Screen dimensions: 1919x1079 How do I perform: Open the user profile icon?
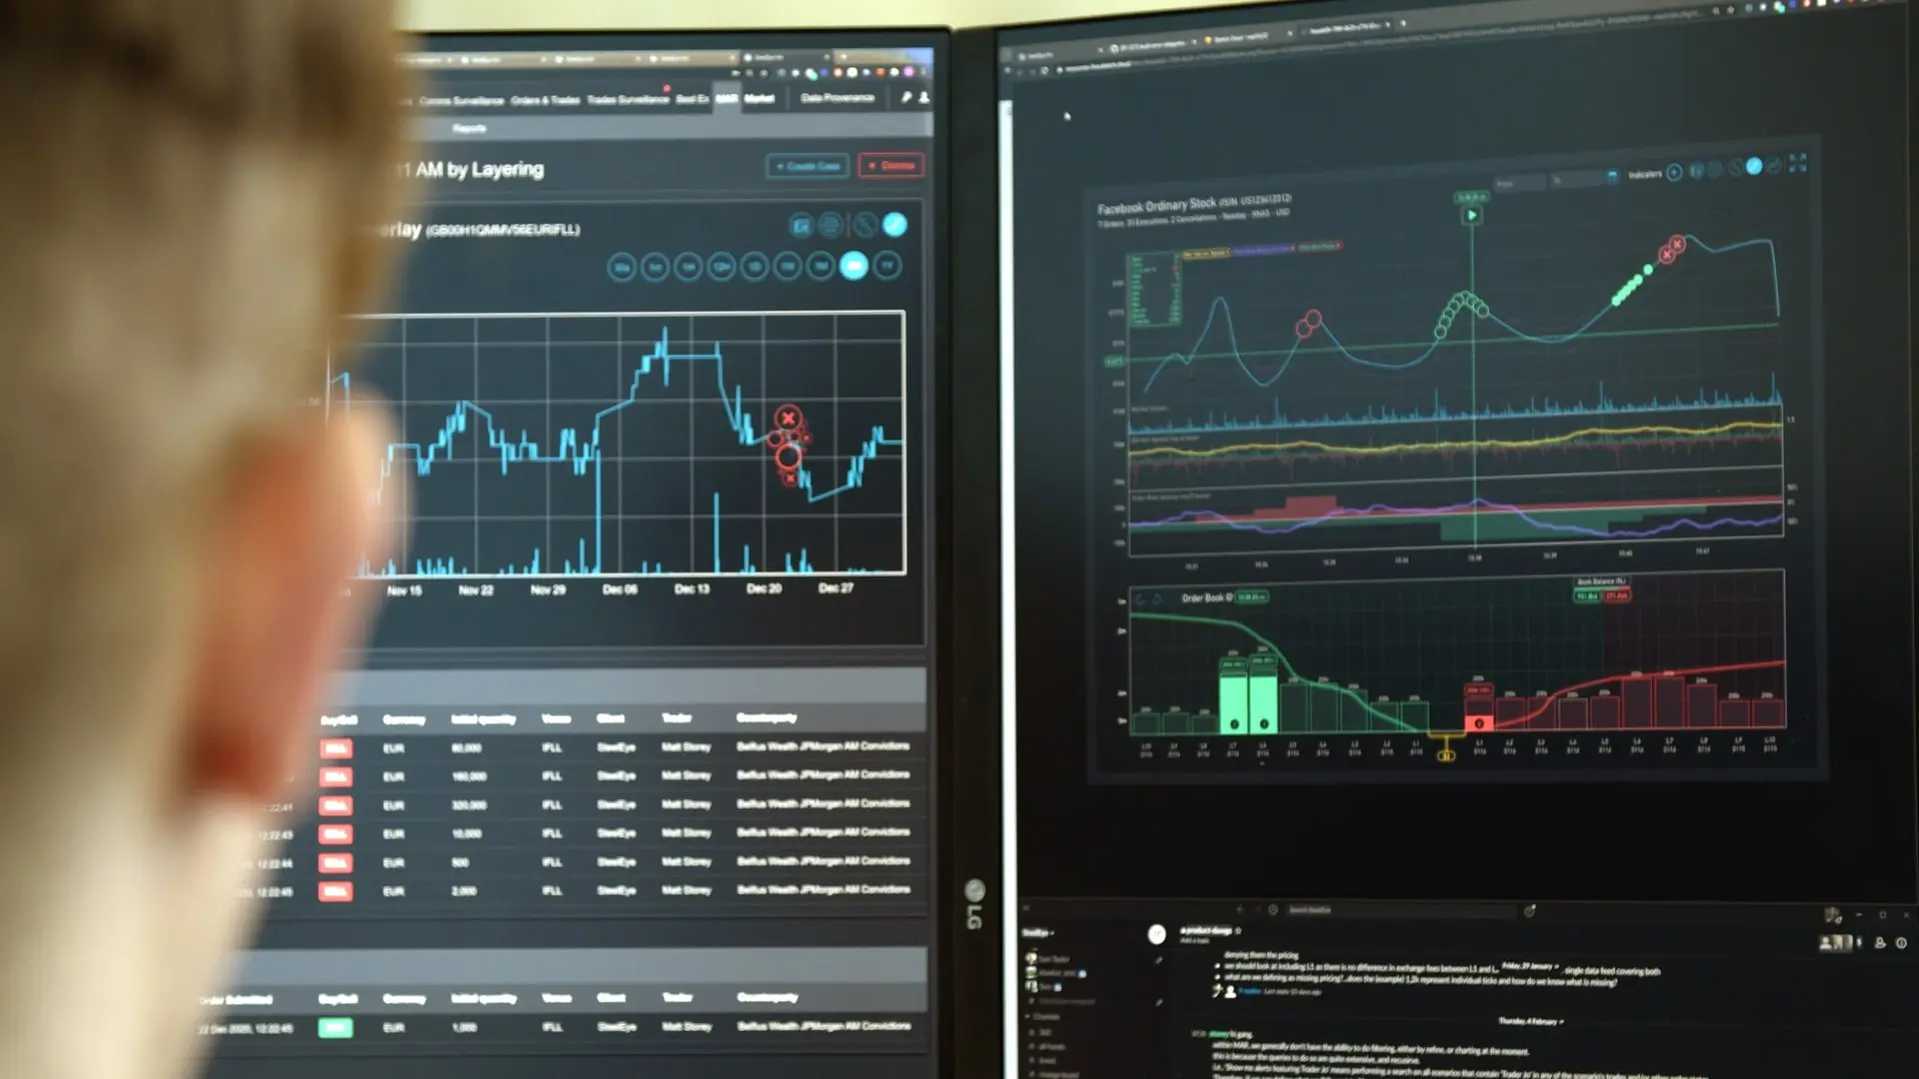[x=924, y=98]
